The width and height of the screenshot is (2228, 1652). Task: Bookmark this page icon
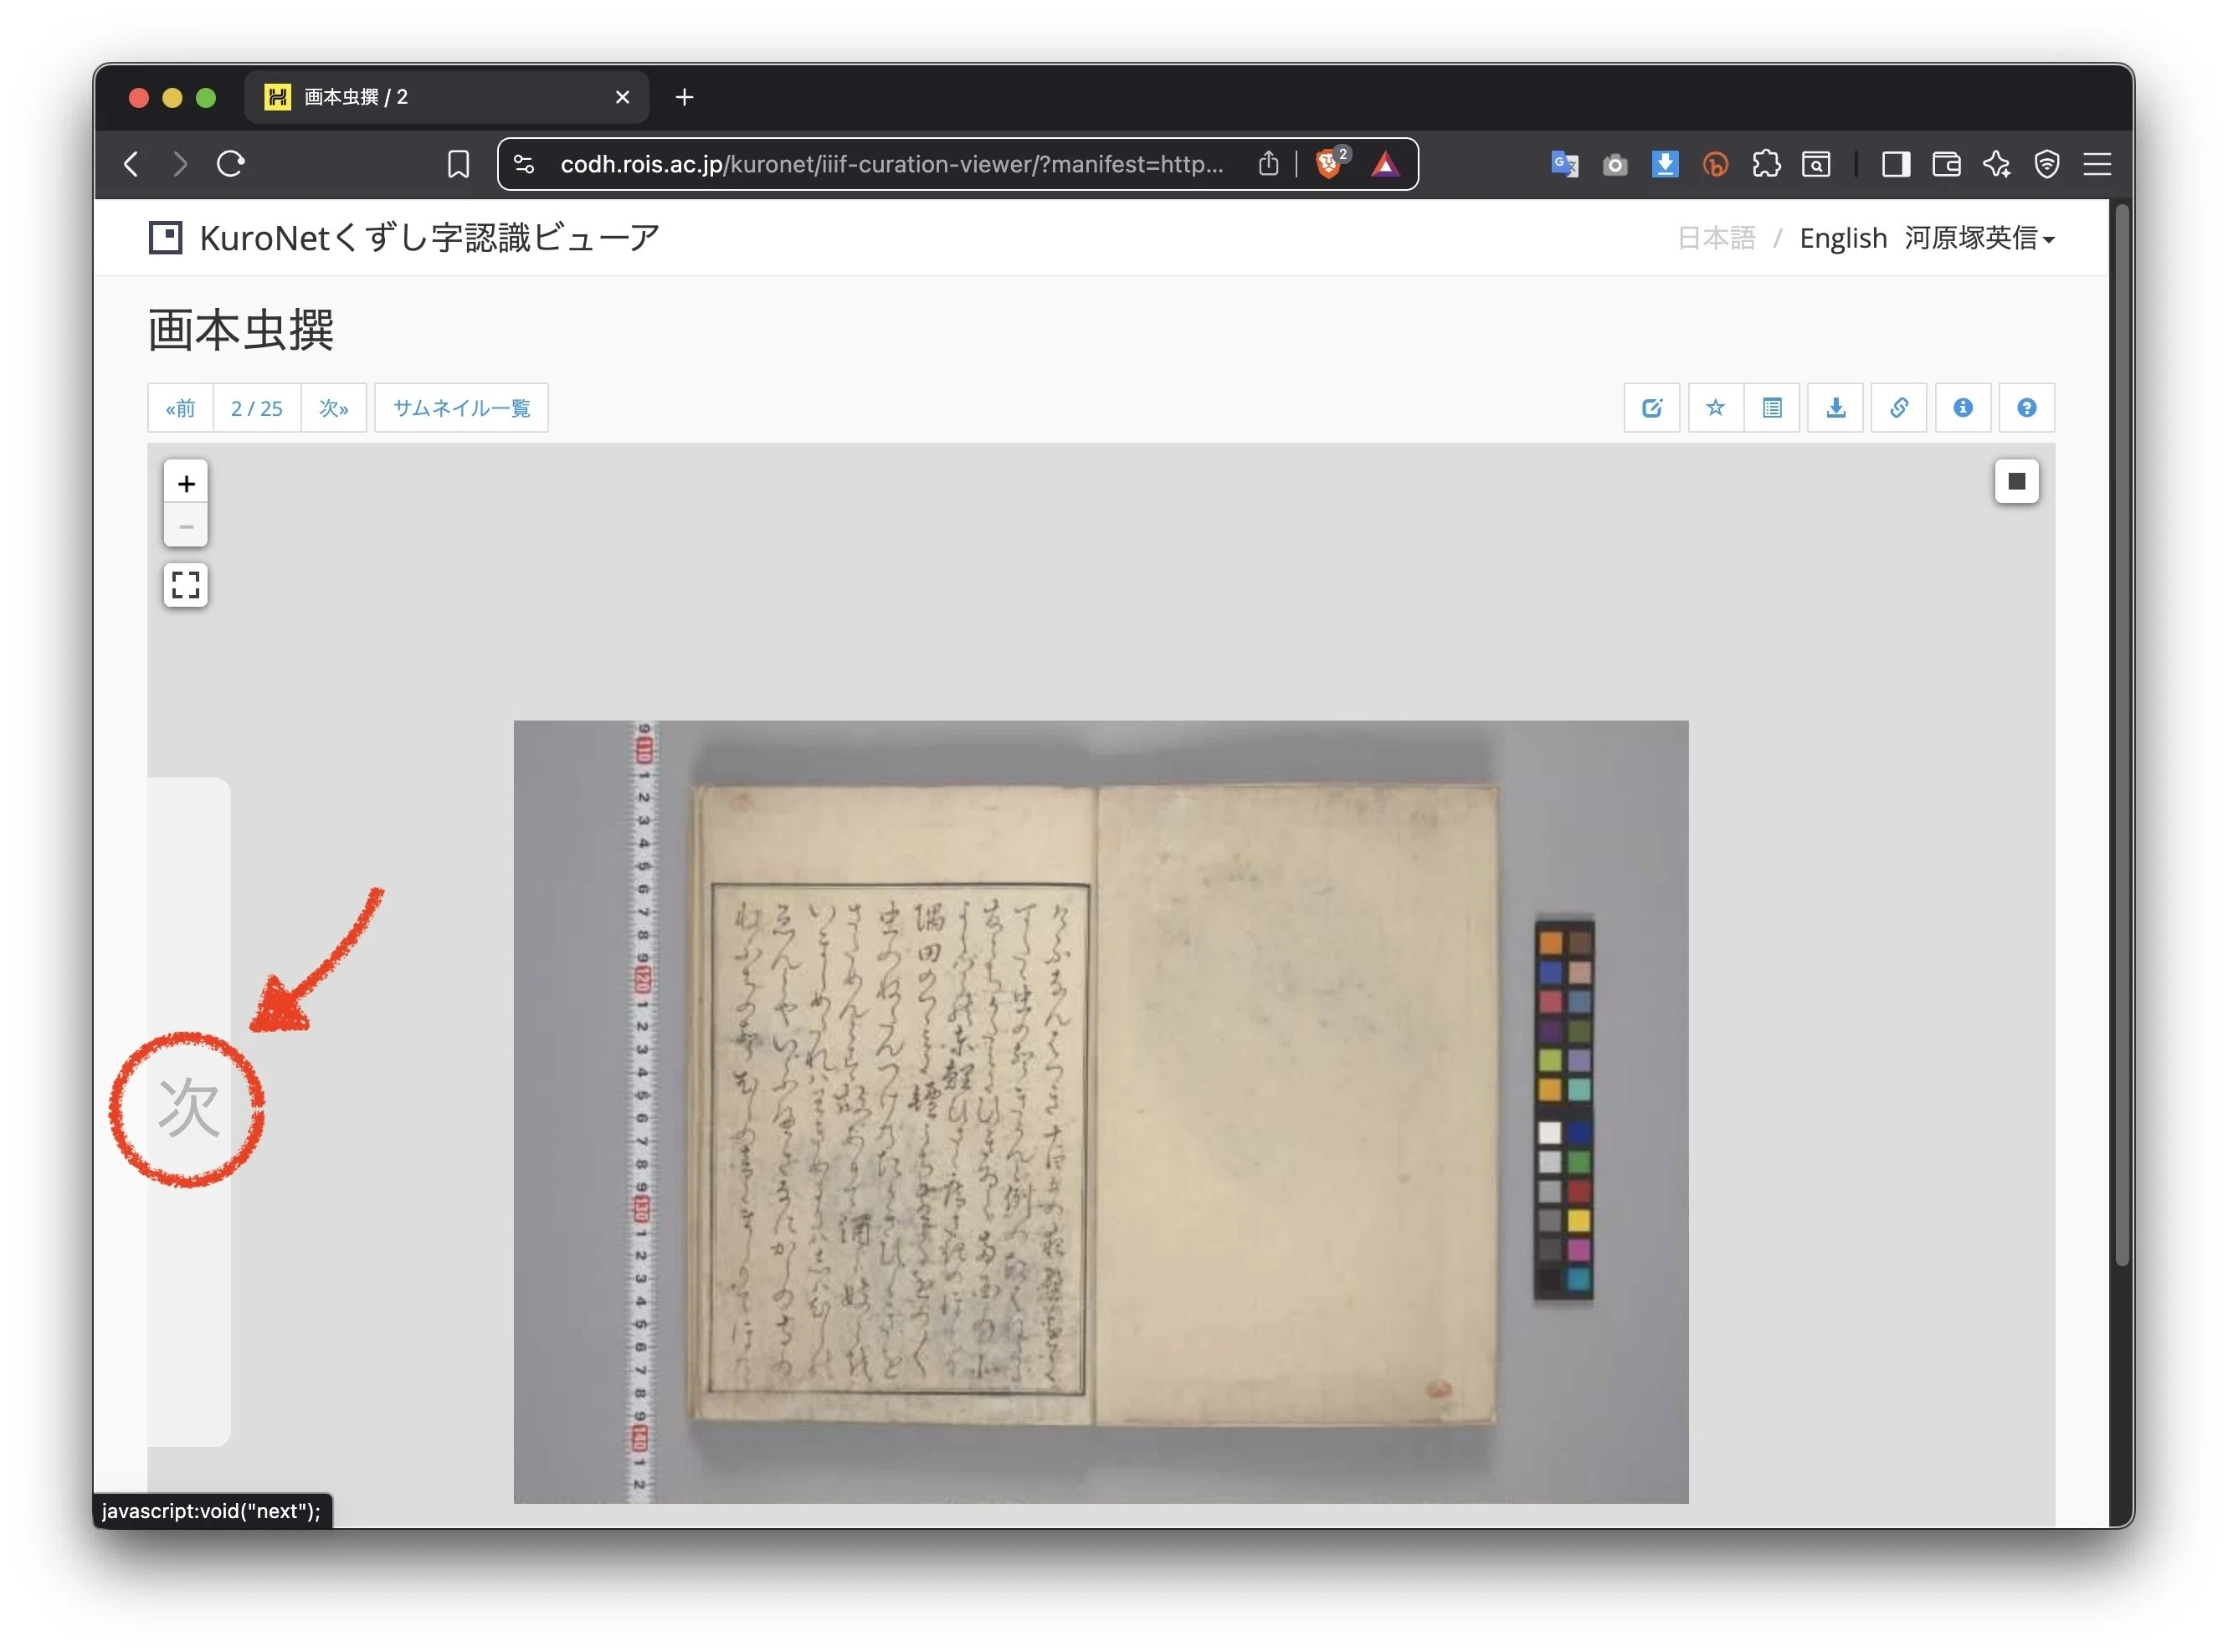coord(458,164)
